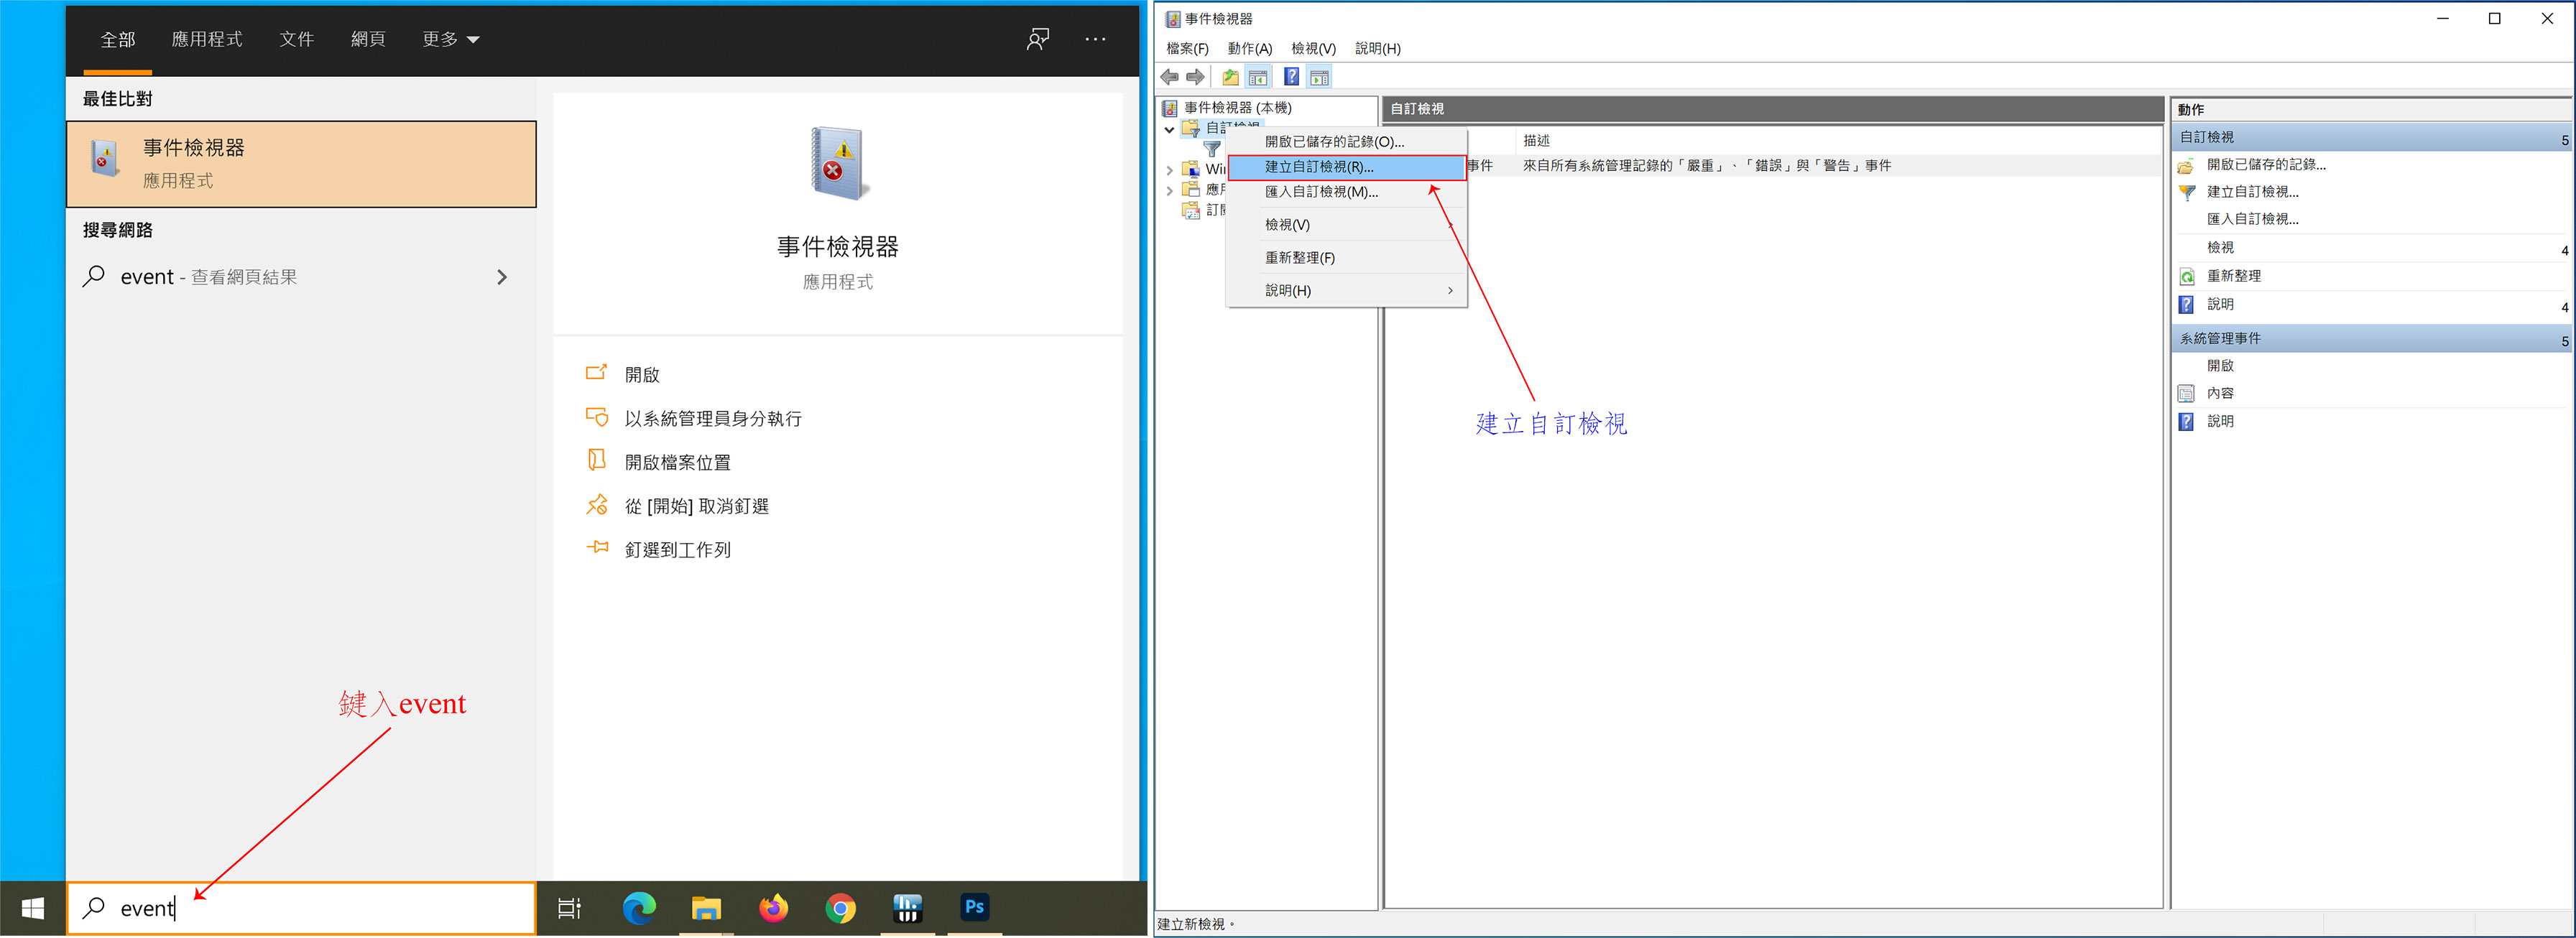Click the Forward arrow in Event Viewer toolbar

[x=1195, y=77]
